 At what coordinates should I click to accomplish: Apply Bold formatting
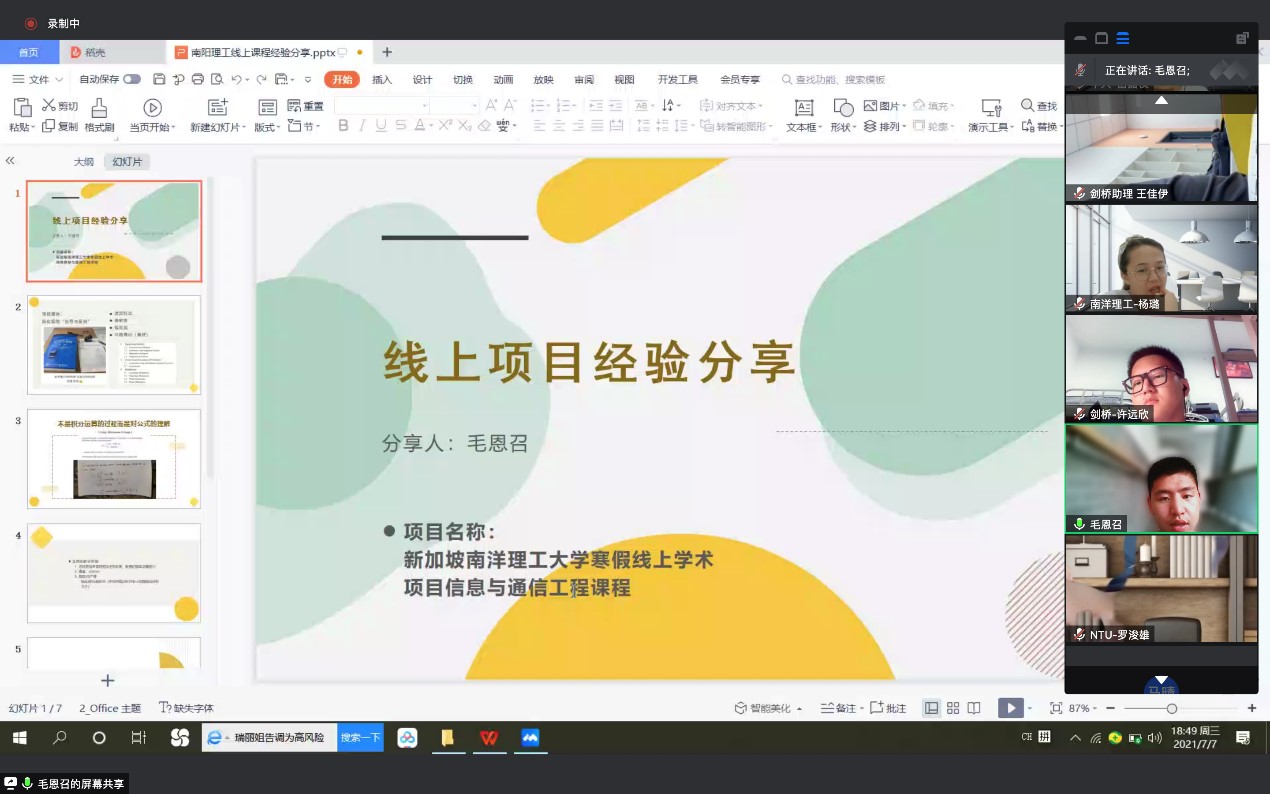click(x=343, y=126)
